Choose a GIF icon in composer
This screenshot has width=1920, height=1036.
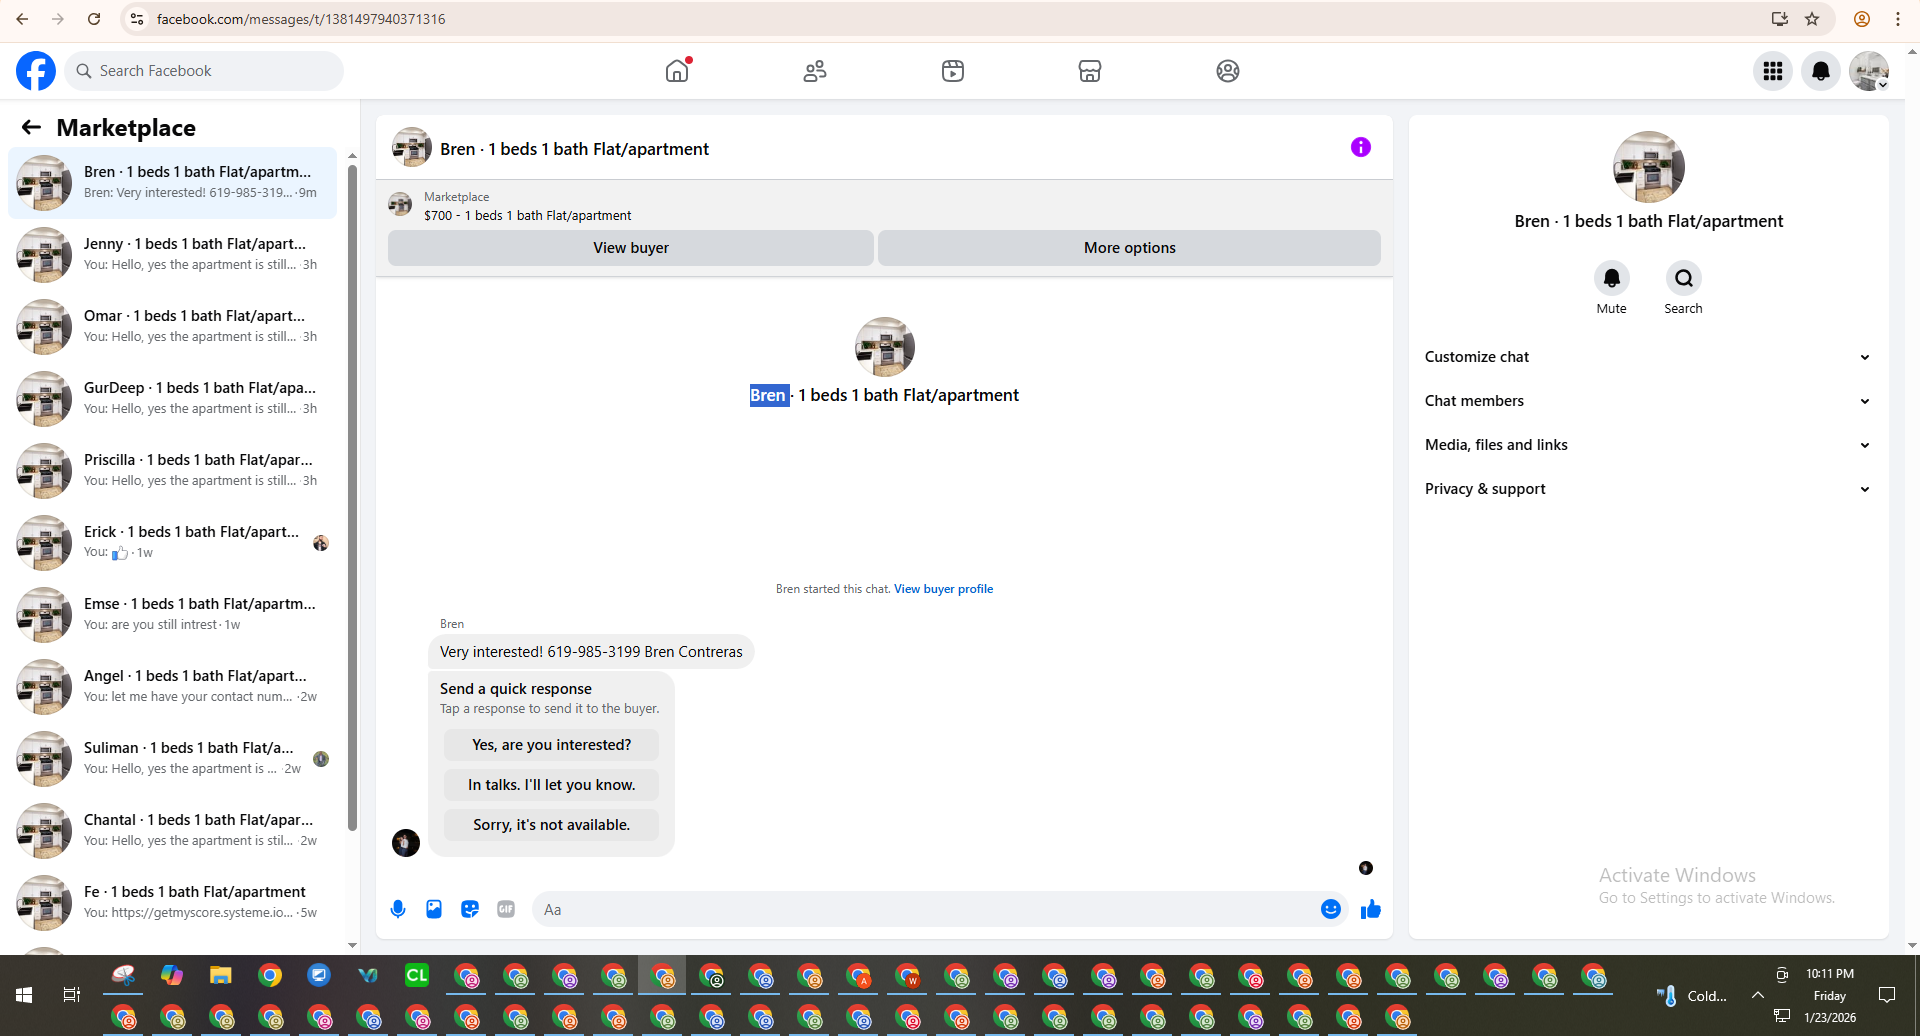click(506, 909)
